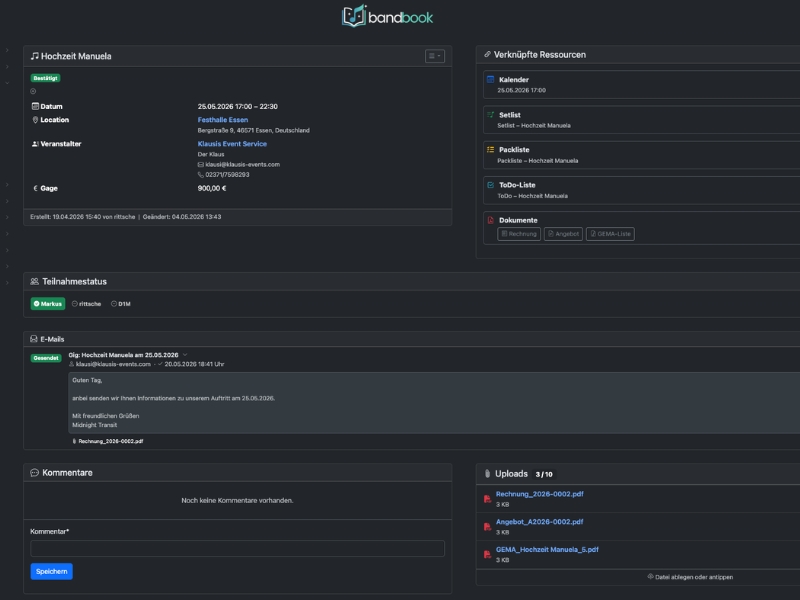Click the link icon beside Verknüpfte Ressourcen

point(487,54)
